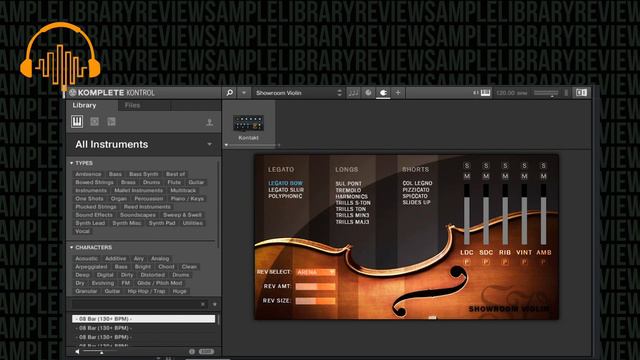
Task: Solo the RIB mic channel
Action: tap(505, 166)
